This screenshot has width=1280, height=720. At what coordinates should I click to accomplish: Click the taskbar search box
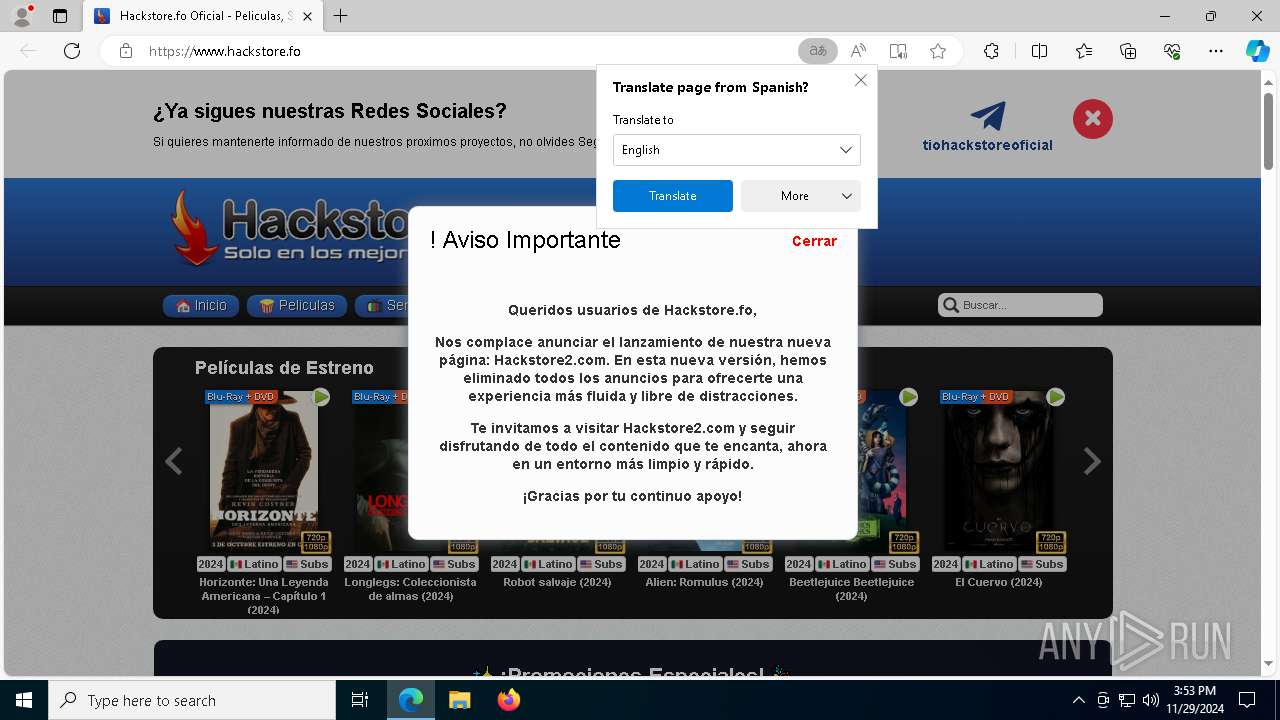click(x=192, y=700)
